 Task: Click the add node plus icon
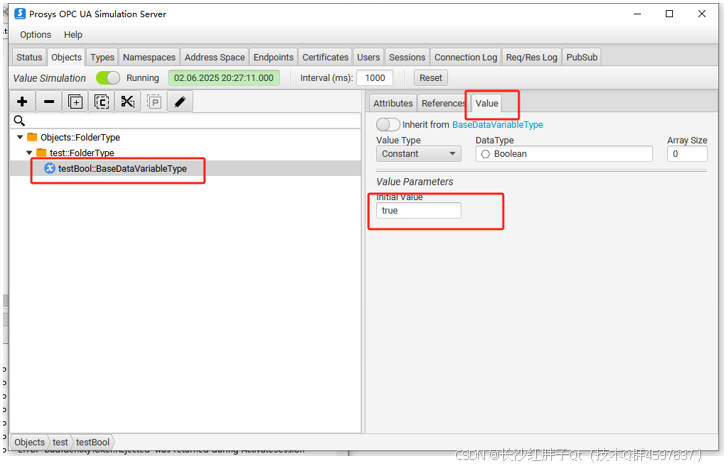pos(22,102)
